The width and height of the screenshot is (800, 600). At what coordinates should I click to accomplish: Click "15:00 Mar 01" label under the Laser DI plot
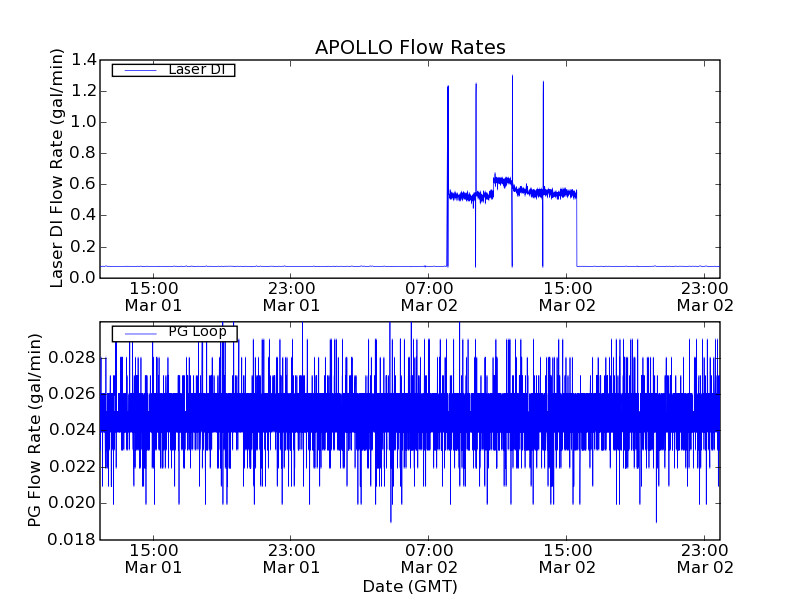154,297
